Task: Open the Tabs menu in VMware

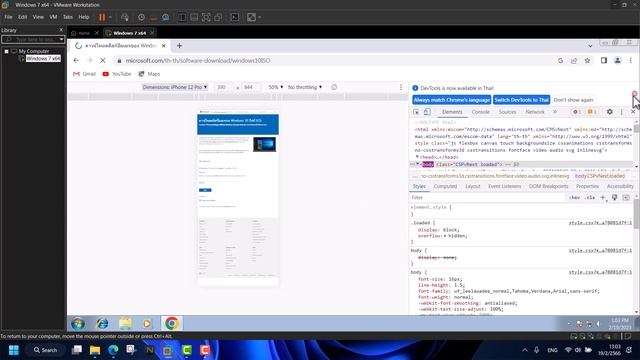Action: click(x=68, y=17)
